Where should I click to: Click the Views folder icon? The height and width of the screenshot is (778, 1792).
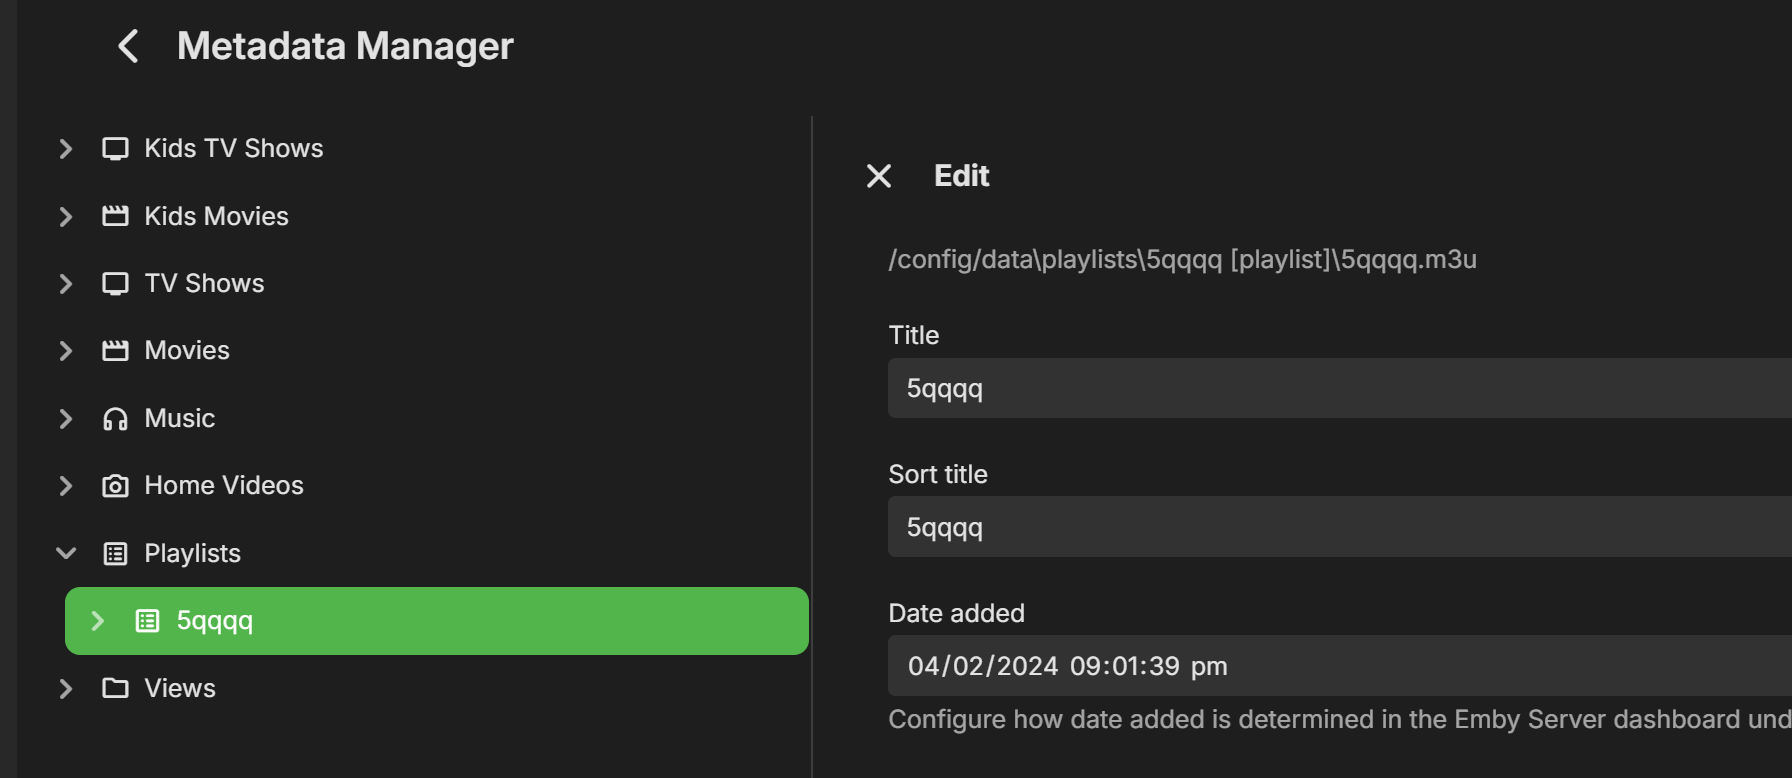115,688
